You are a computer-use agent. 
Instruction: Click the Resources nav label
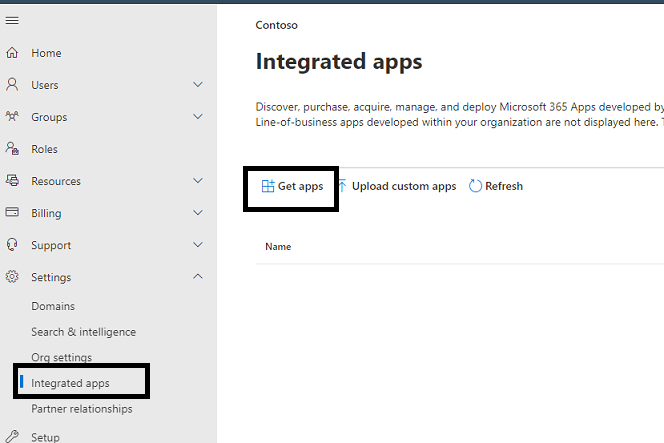click(x=56, y=181)
